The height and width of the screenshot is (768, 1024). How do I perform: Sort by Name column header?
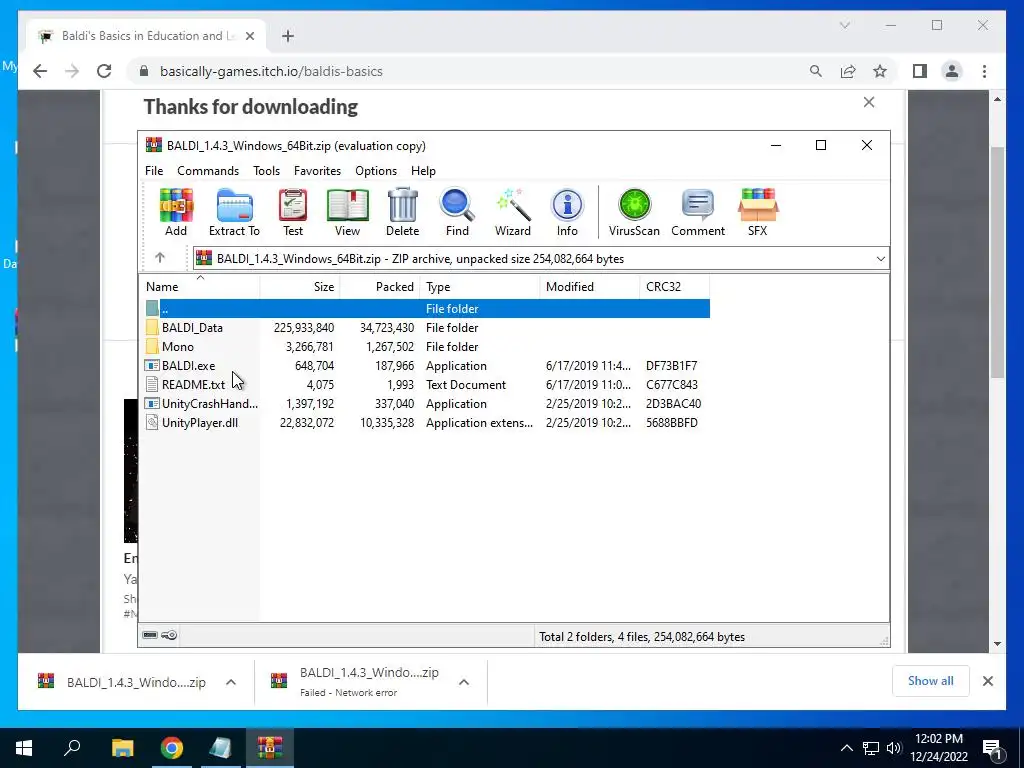tap(201, 287)
